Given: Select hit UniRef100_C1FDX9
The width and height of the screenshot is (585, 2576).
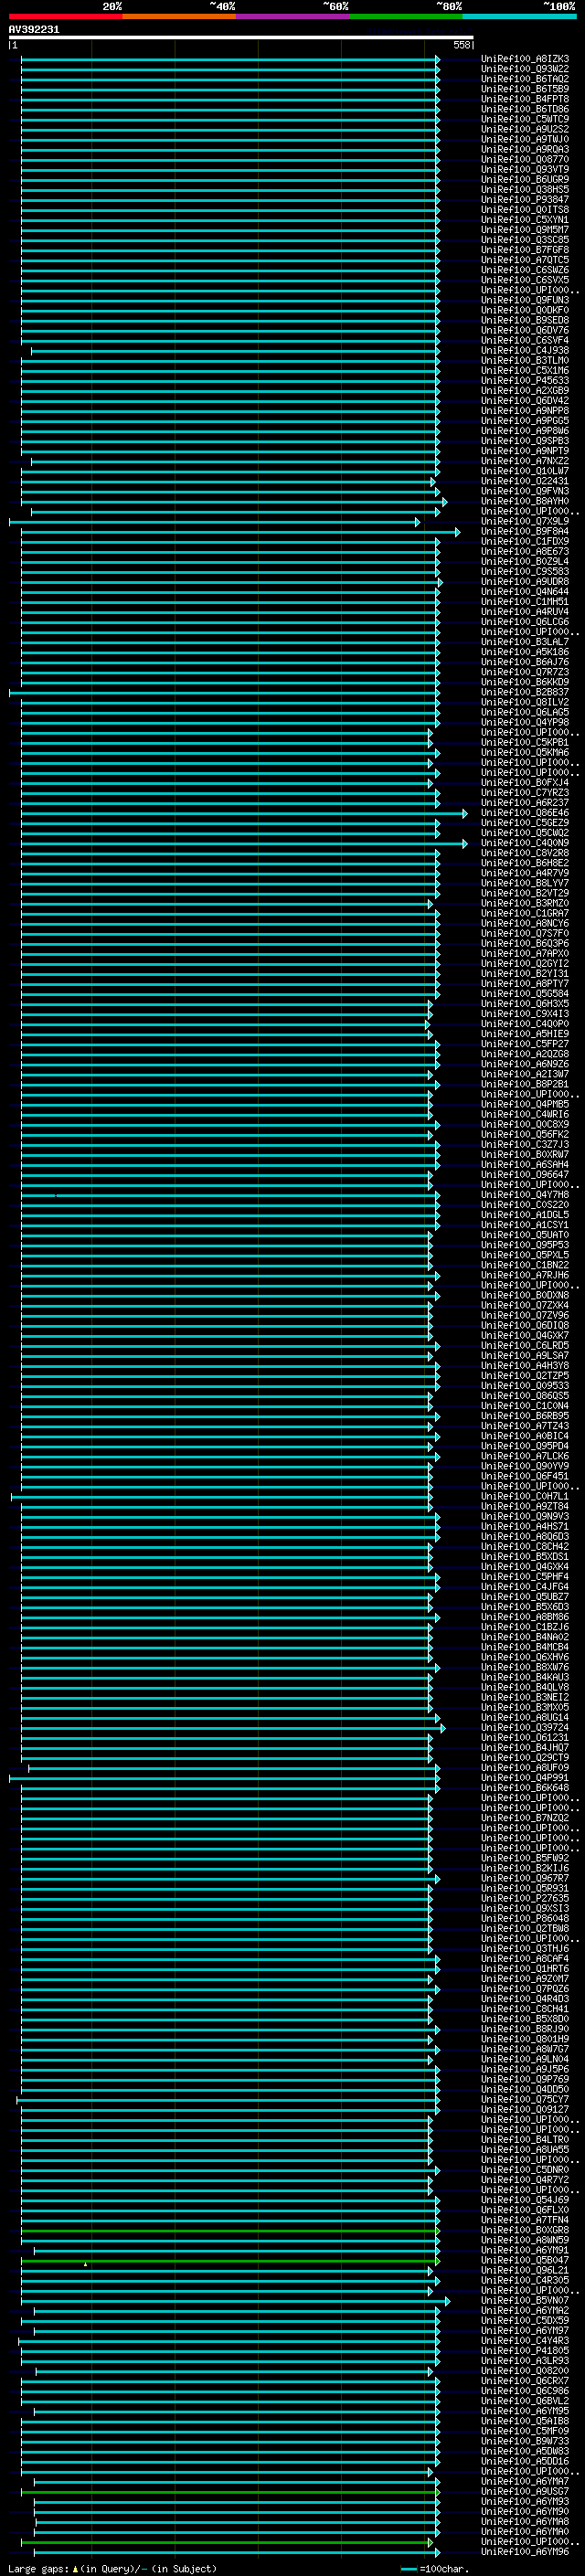Looking at the screenshot, I should [x=525, y=541].
